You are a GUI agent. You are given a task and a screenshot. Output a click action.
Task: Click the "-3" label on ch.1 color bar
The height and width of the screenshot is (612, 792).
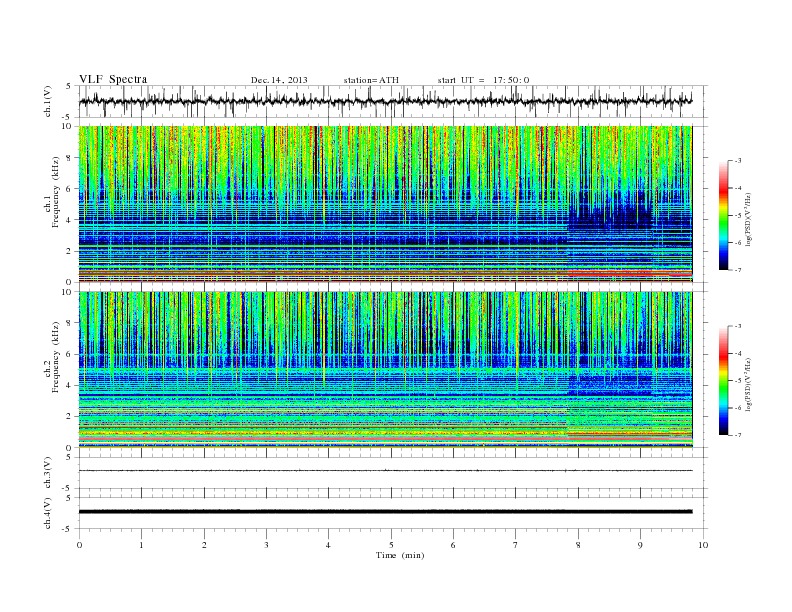tap(738, 161)
